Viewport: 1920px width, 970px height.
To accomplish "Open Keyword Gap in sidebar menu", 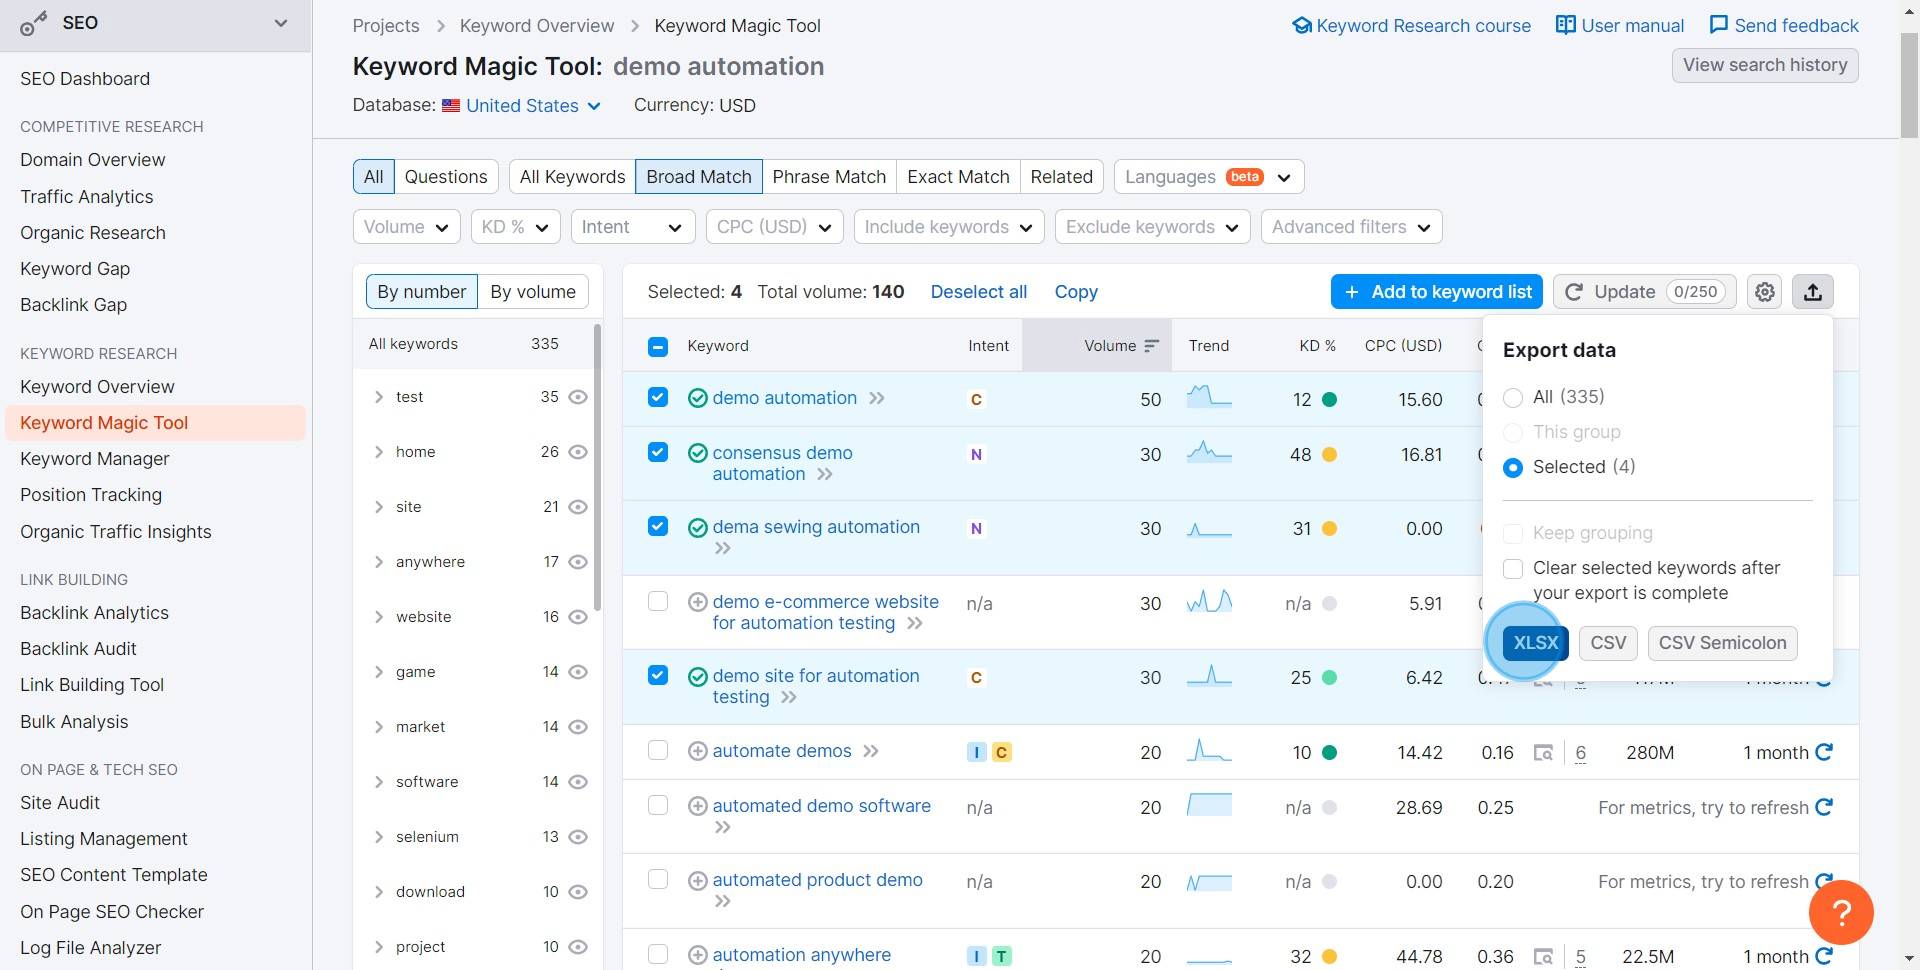I will tap(75, 269).
